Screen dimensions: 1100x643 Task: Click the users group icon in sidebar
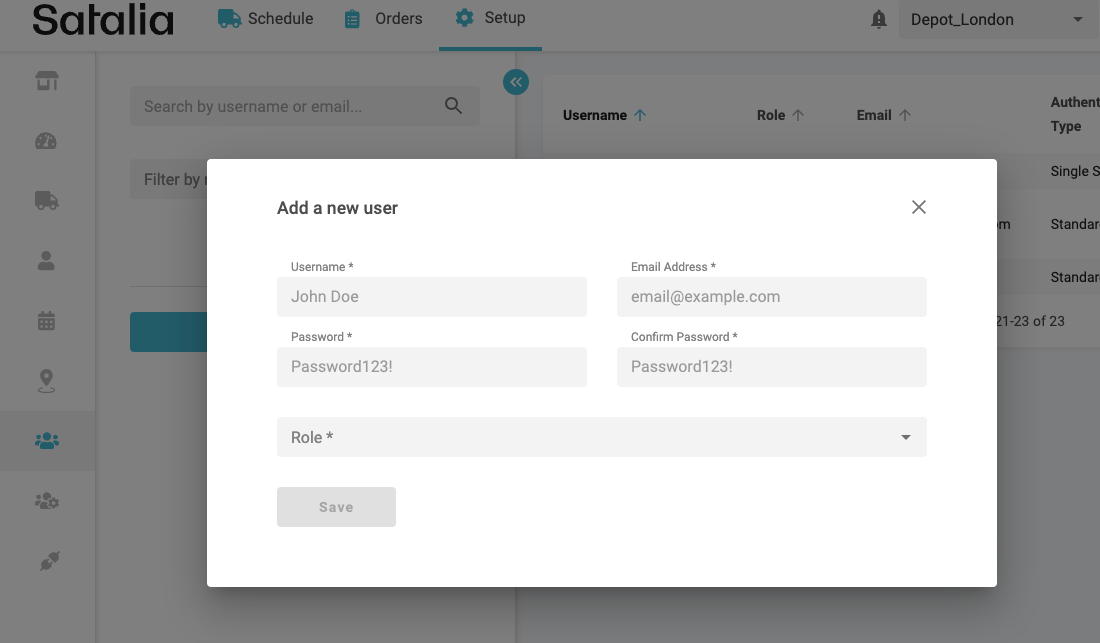point(47,441)
